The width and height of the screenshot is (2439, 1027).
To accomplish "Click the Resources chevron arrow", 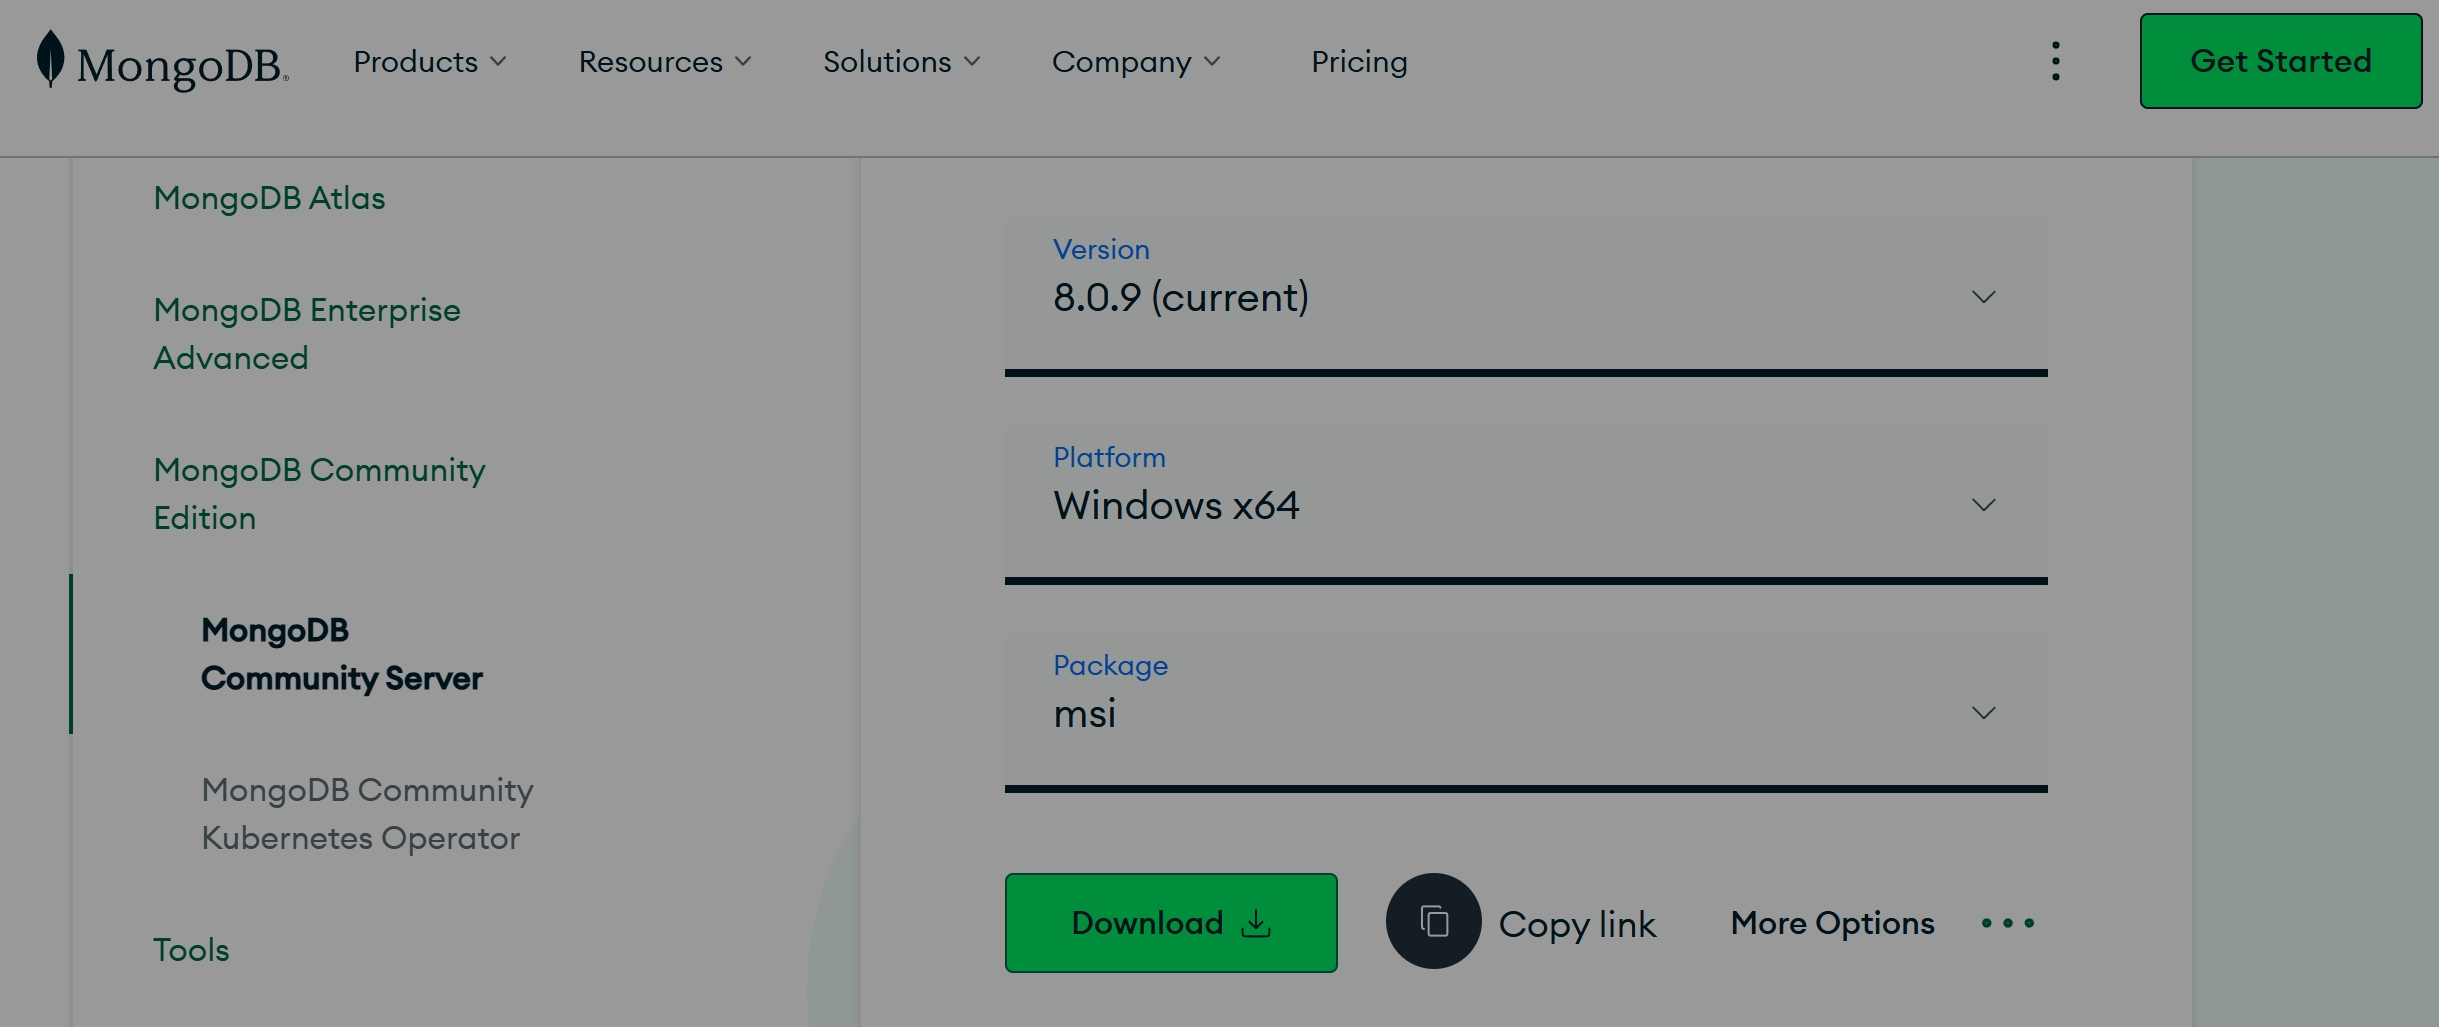I will 742,62.
